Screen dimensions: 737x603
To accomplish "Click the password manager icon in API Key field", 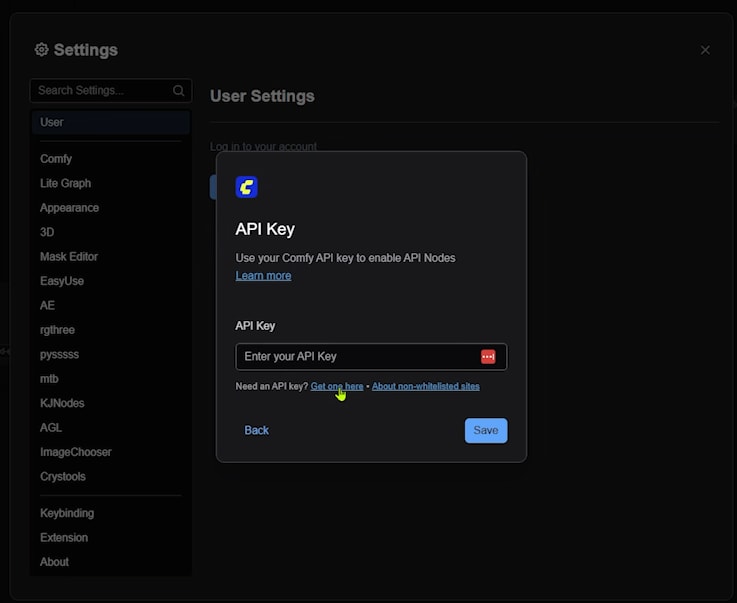I will (x=488, y=357).
